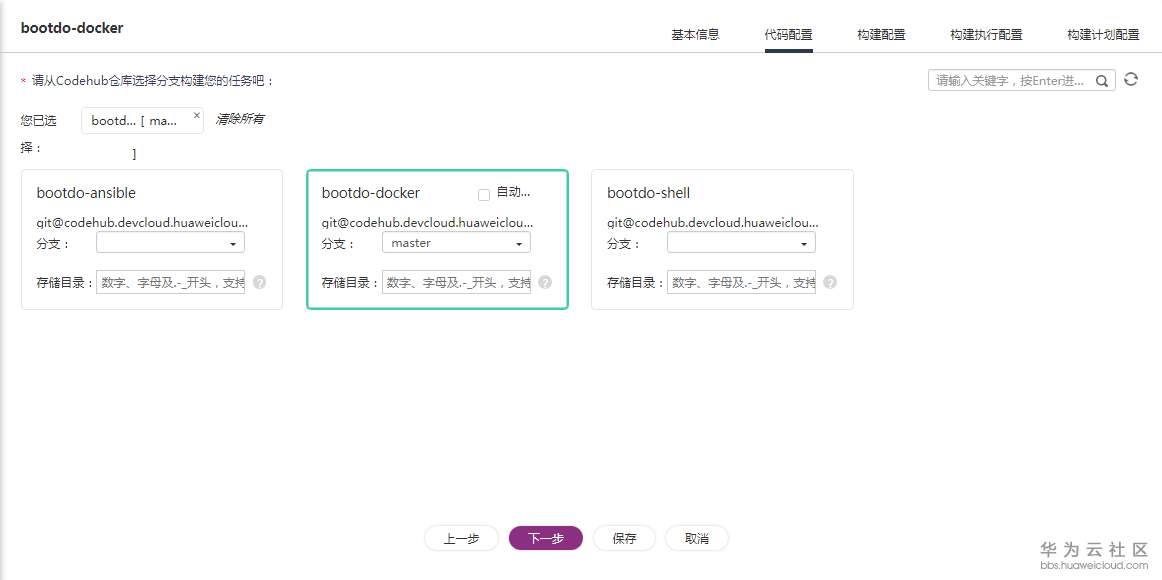Click the search magnifier icon
Screen dimensions: 1162x580
click(1101, 80)
